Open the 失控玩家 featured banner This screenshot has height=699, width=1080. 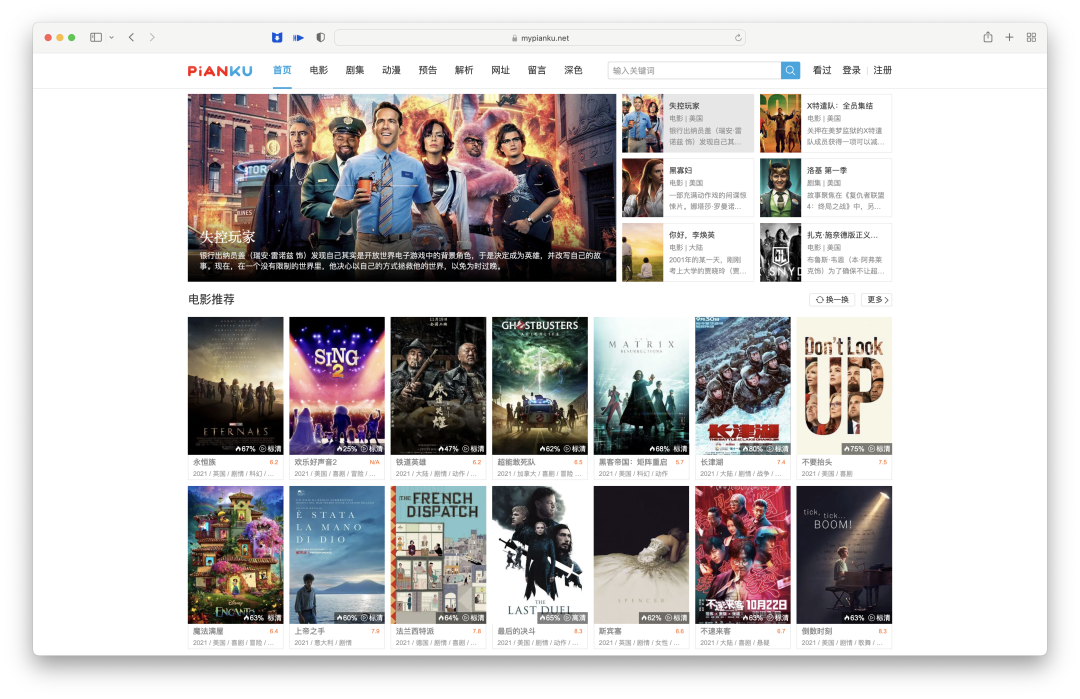(402, 187)
